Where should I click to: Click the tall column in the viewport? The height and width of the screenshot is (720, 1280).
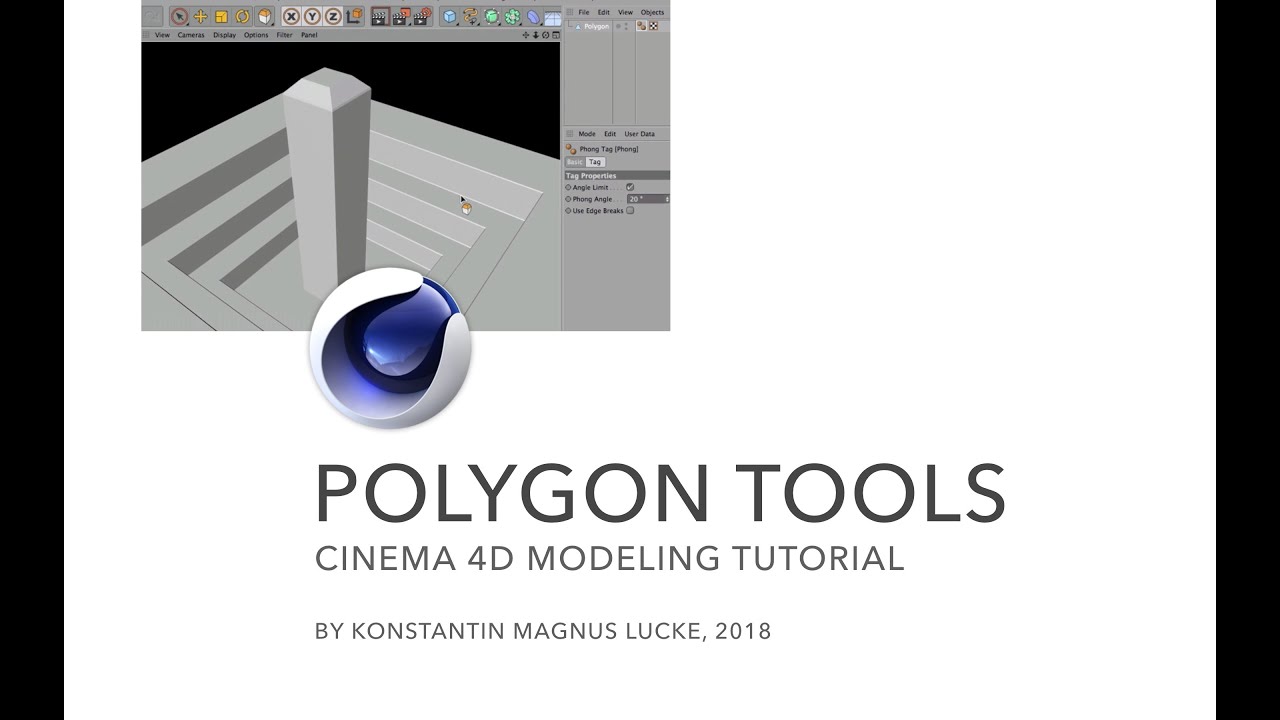[327, 180]
